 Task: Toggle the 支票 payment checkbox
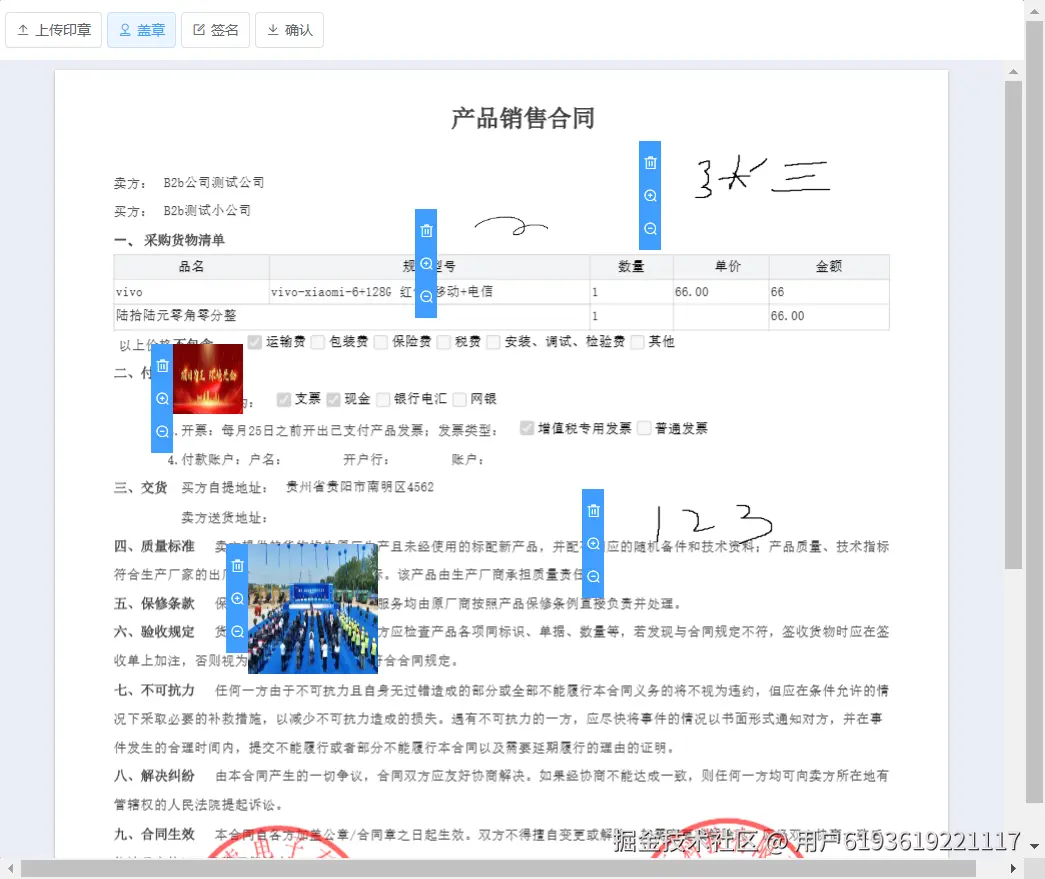click(x=284, y=399)
